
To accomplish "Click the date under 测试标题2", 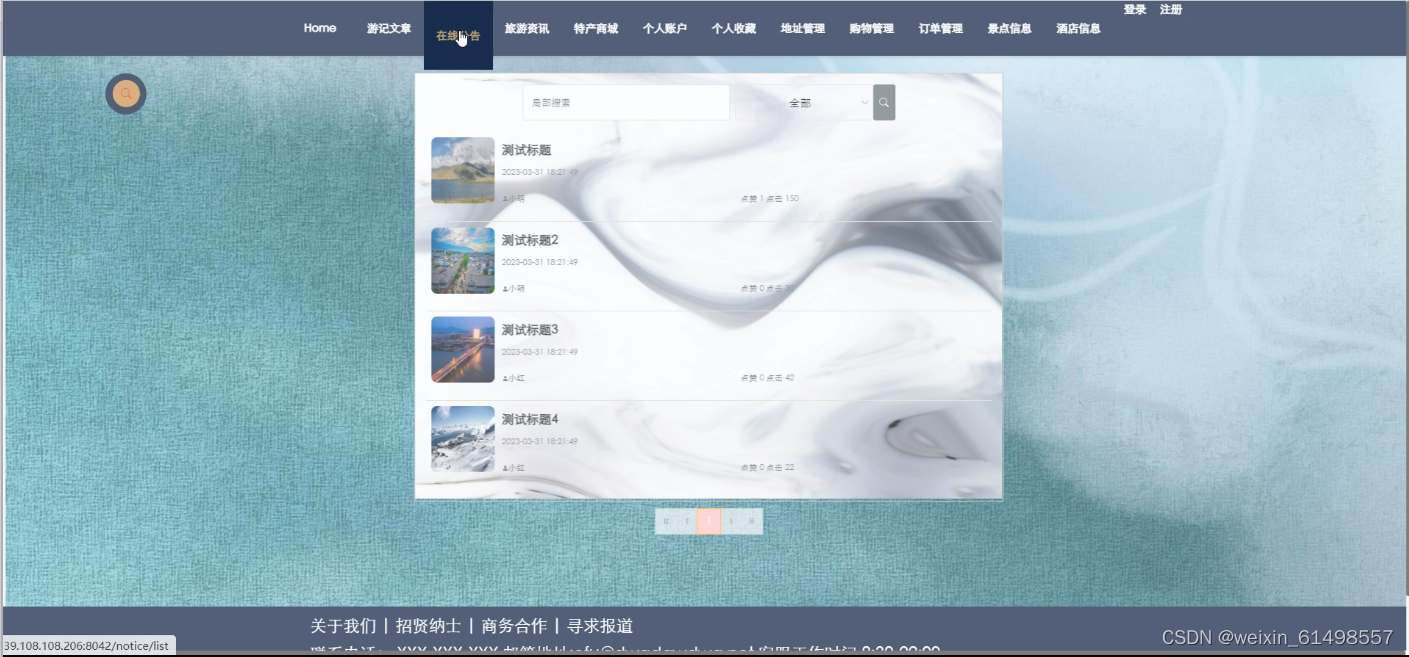I will coord(539,262).
